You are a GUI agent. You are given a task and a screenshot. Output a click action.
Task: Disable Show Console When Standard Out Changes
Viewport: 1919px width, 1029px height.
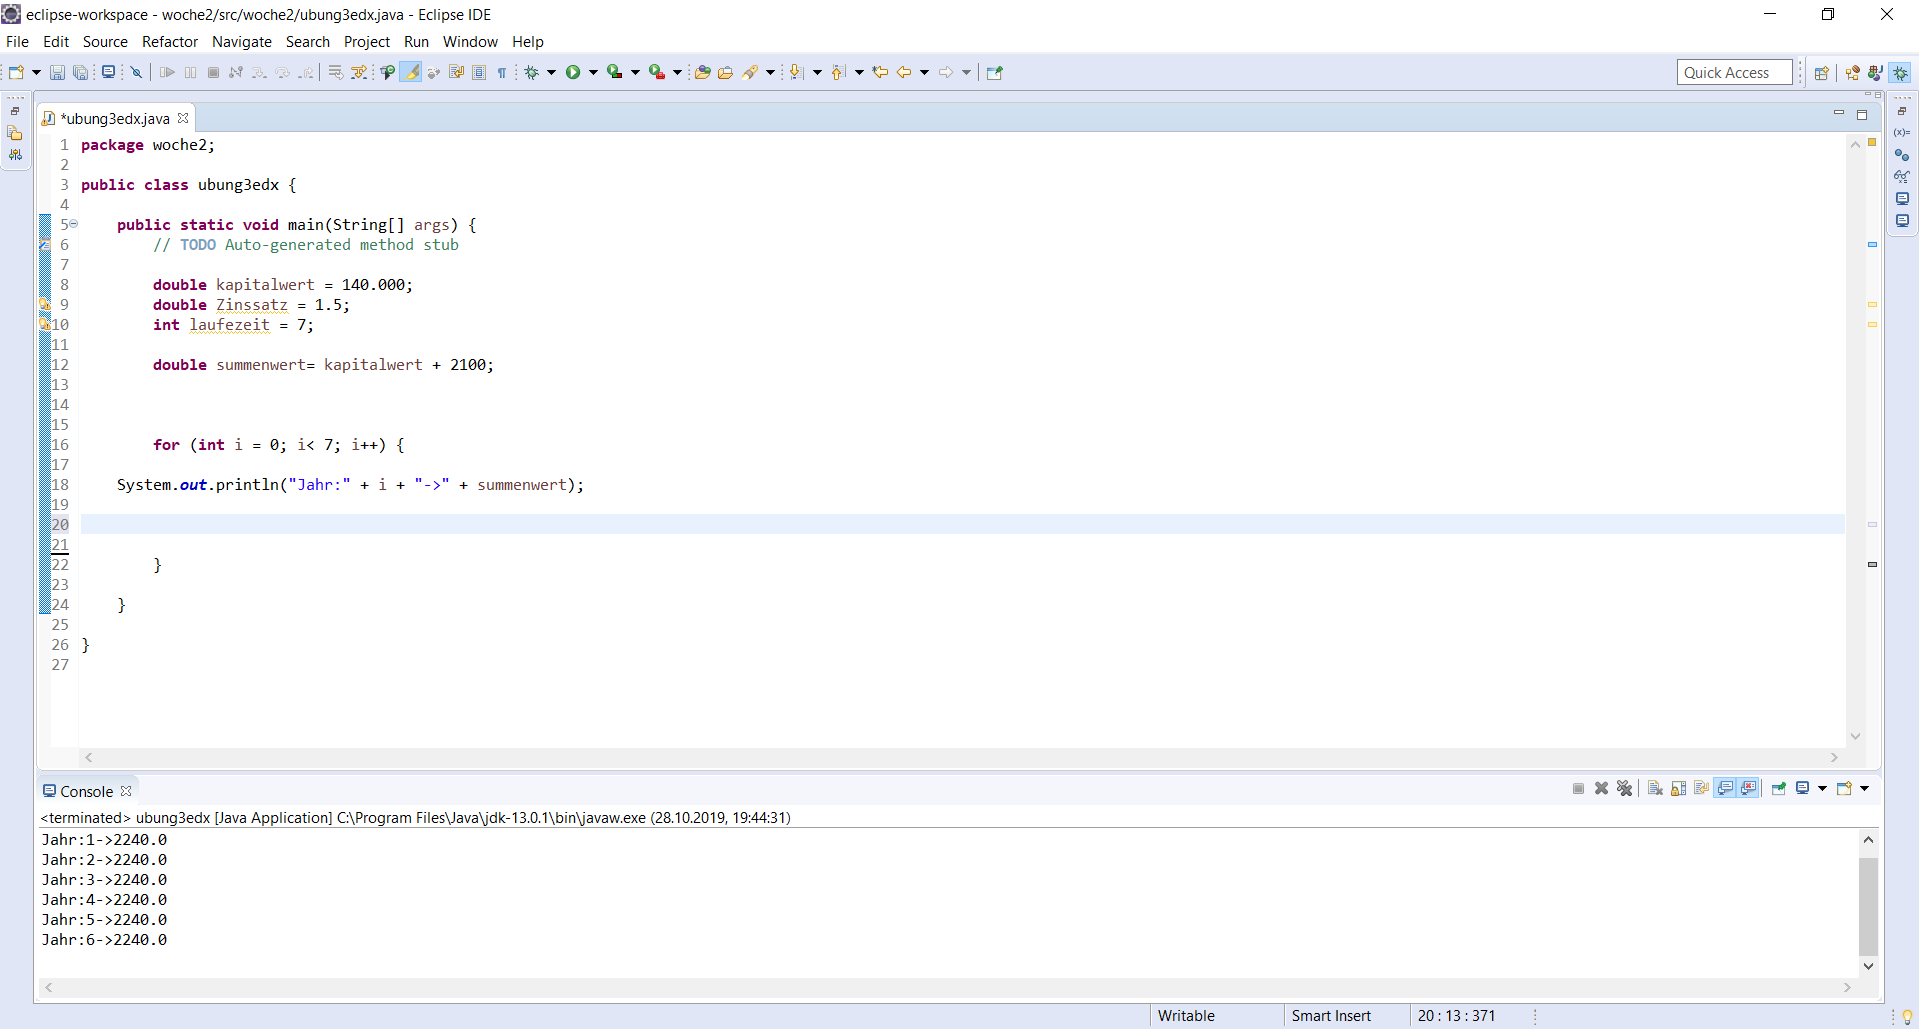pos(1726,789)
